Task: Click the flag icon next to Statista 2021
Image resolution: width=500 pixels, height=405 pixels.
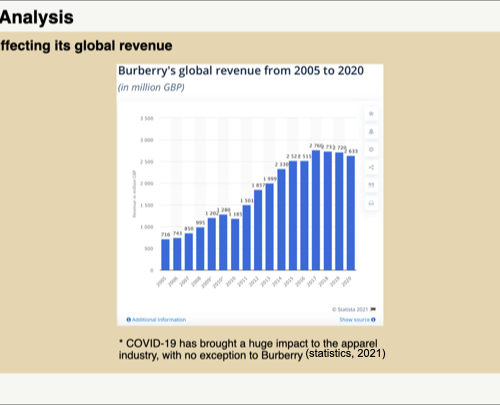Action: point(373,309)
